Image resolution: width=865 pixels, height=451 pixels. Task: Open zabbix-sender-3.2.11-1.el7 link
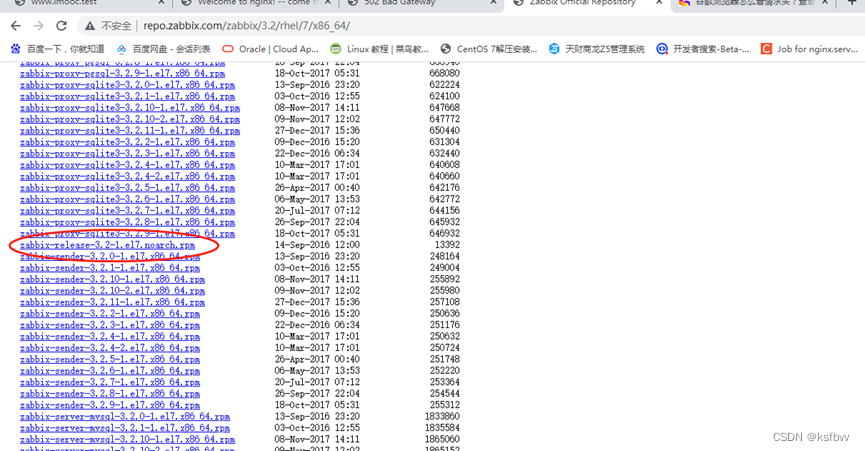pos(112,302)
